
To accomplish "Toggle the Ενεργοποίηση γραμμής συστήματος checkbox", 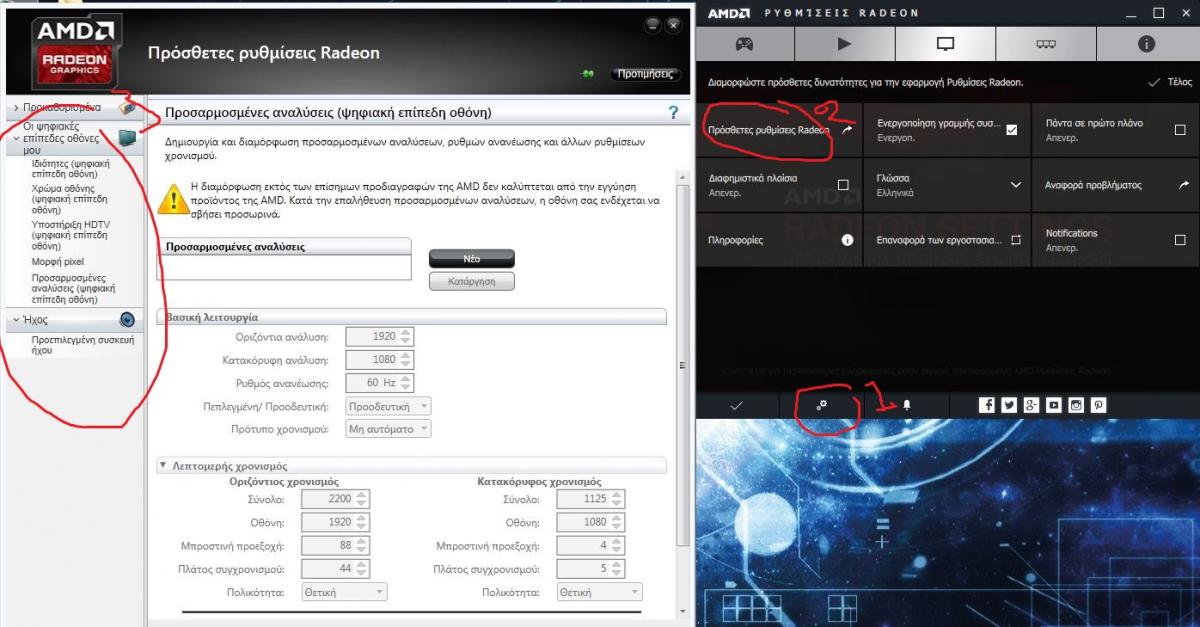I will click(x=1011, y=130).
